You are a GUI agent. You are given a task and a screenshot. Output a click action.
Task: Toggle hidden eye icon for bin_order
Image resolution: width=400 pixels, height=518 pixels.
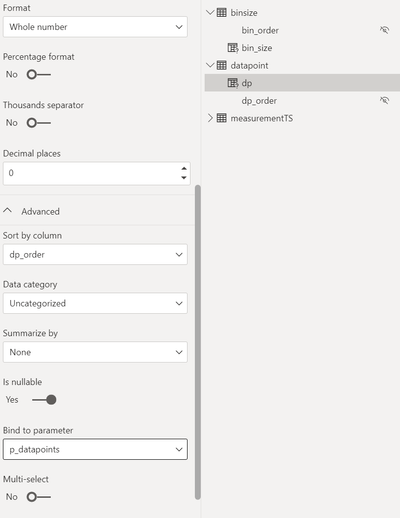(384, 30)
